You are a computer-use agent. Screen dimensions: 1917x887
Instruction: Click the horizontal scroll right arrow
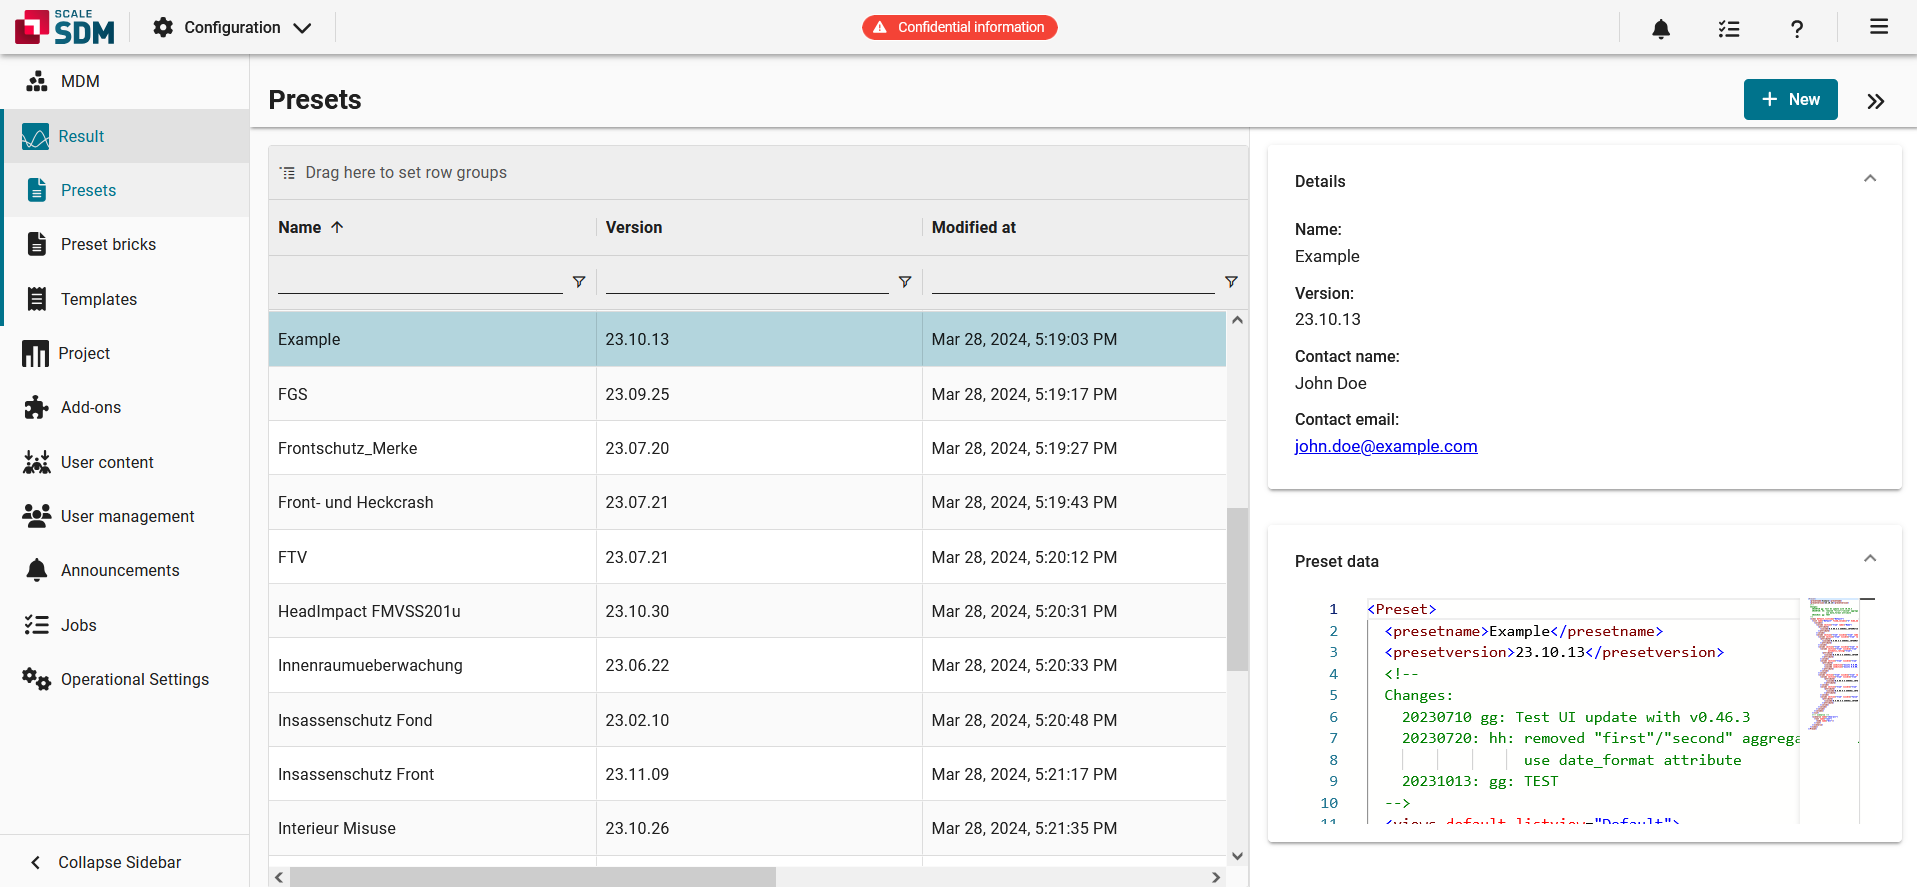pyautogui.click(x=1216, y=877)
